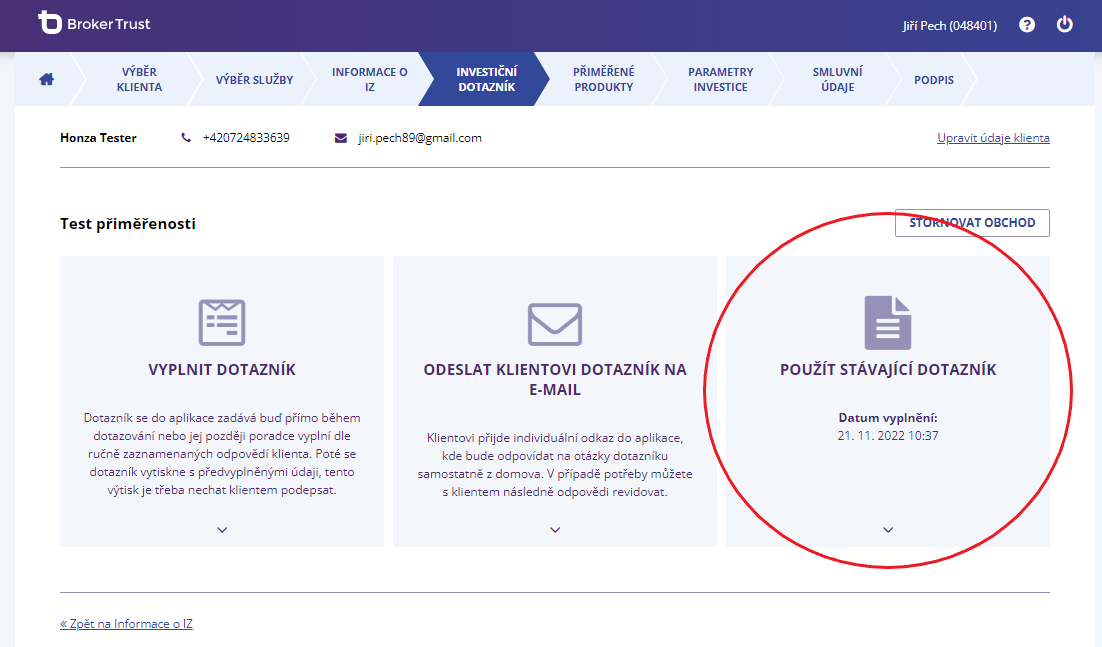Click the client name Honza Tester
The height and width of the screenshot is (647, 1102).
98,138
